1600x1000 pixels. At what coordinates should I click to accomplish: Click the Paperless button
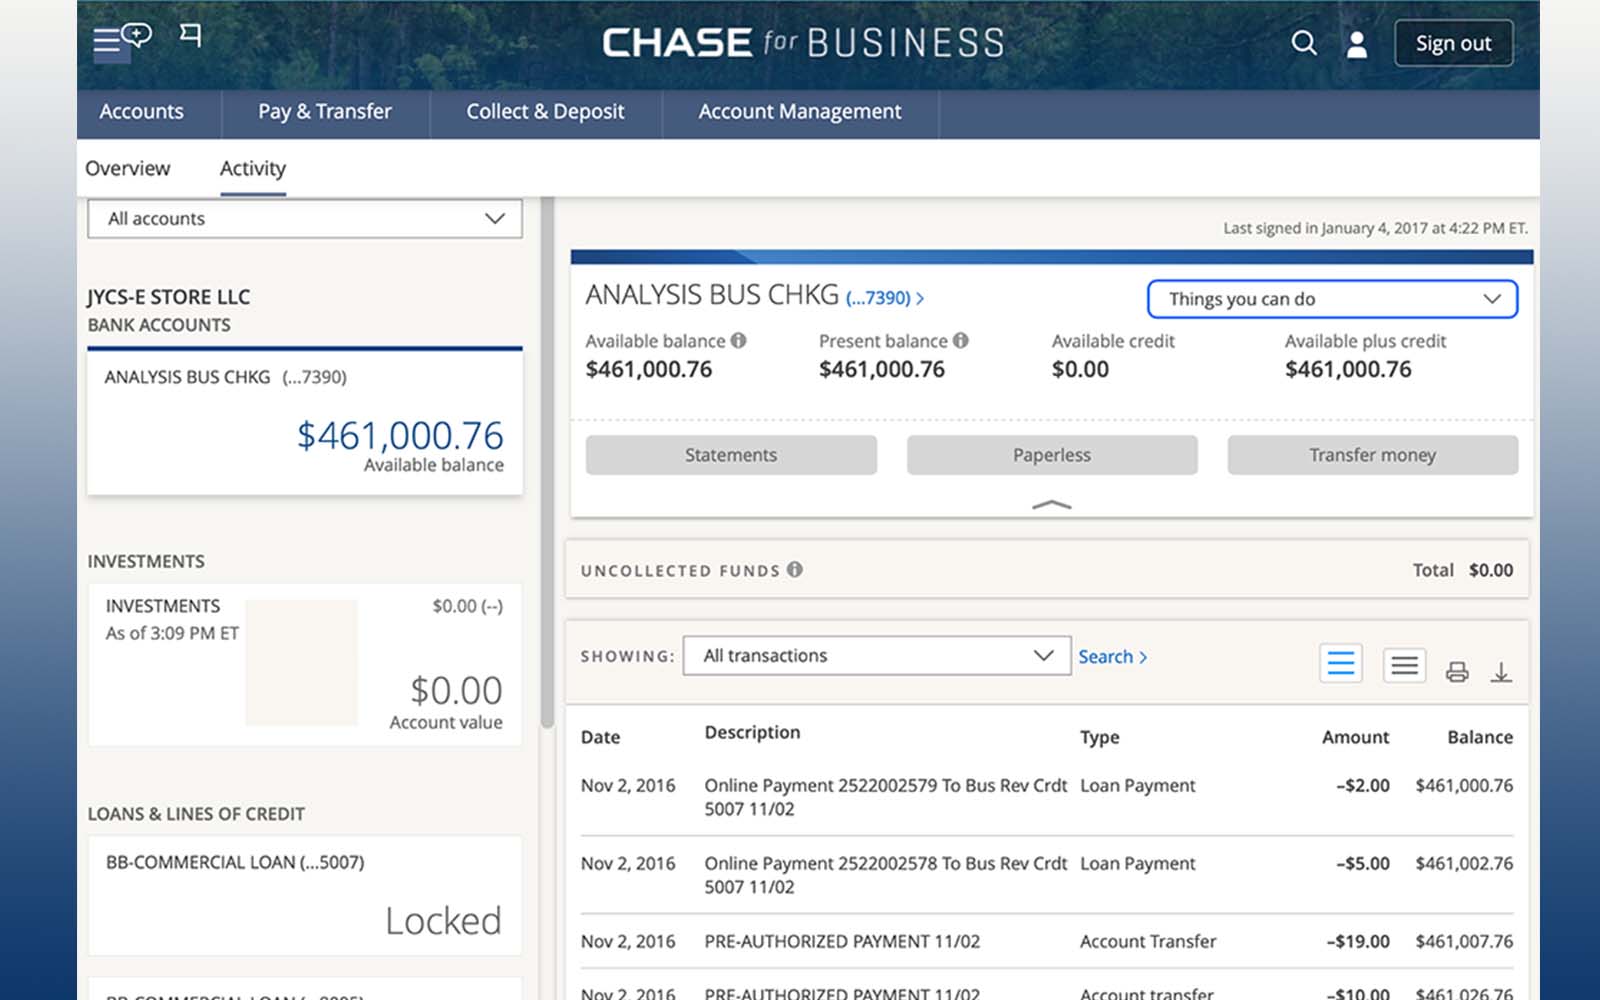[1052, 455]
